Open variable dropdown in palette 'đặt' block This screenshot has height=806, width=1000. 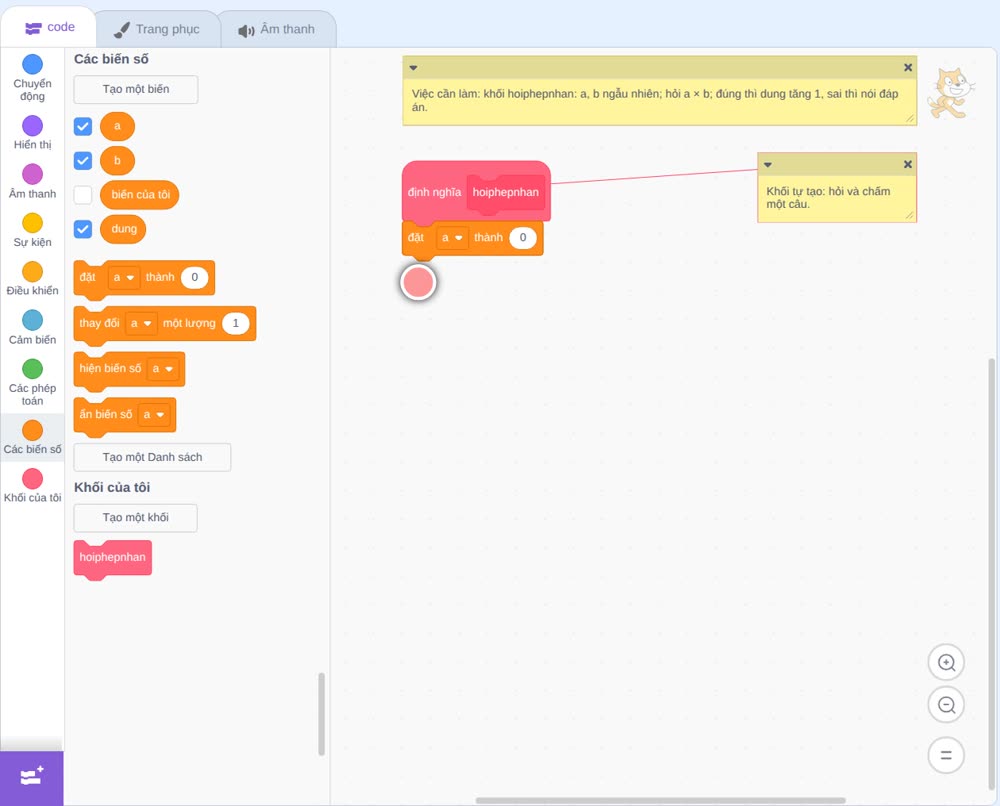point(124,277)
